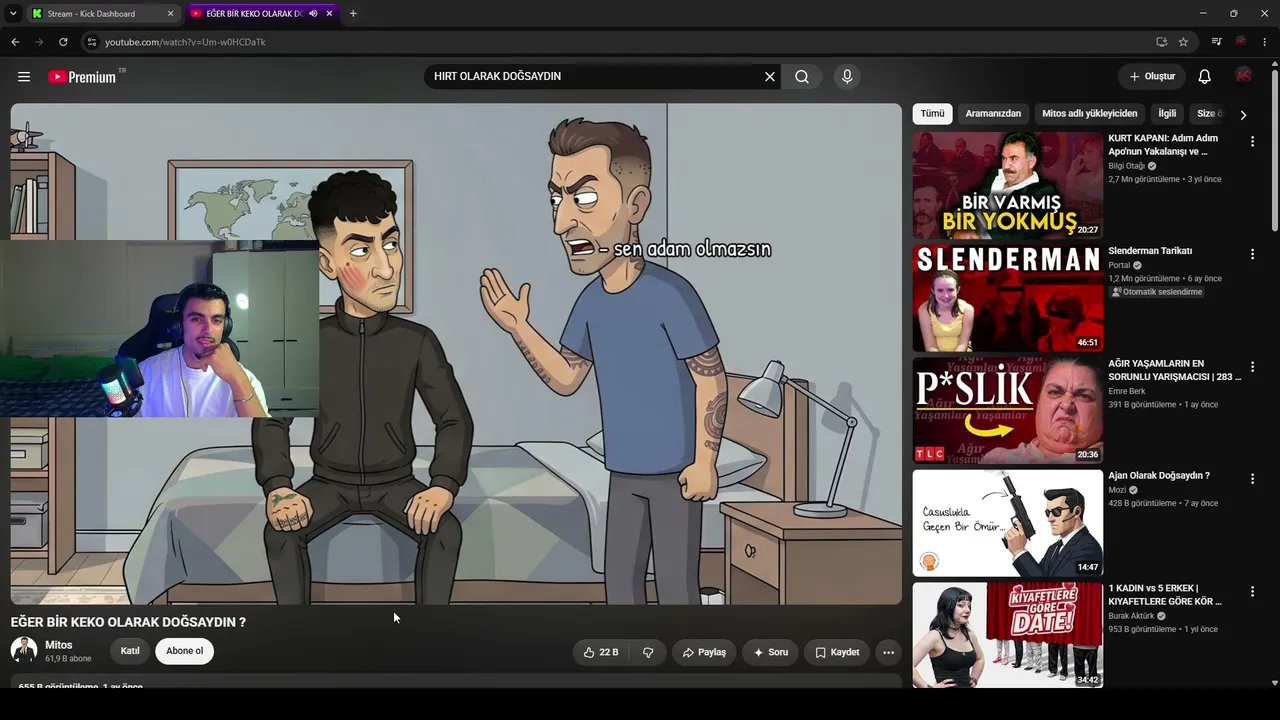
Task: Select the Tümü filter chip
Action: click(x=932, y=114)
